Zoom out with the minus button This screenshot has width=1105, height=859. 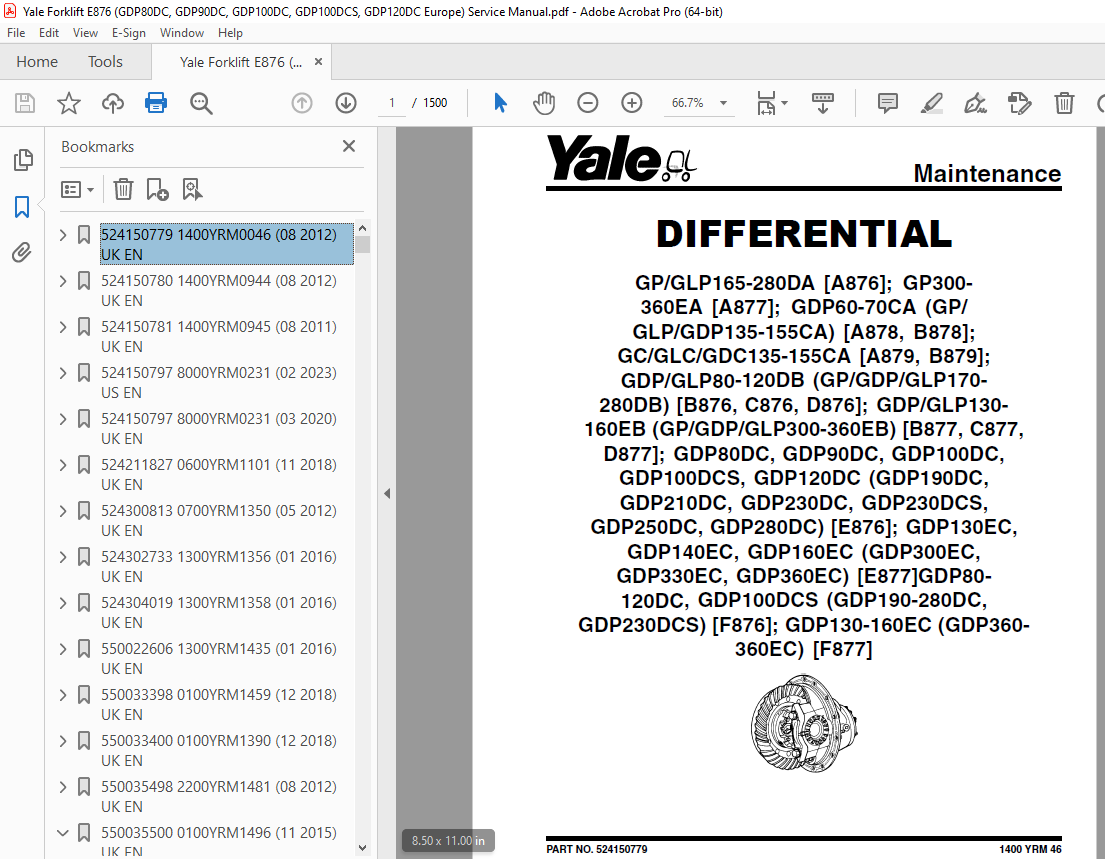[x=587, y=103]
